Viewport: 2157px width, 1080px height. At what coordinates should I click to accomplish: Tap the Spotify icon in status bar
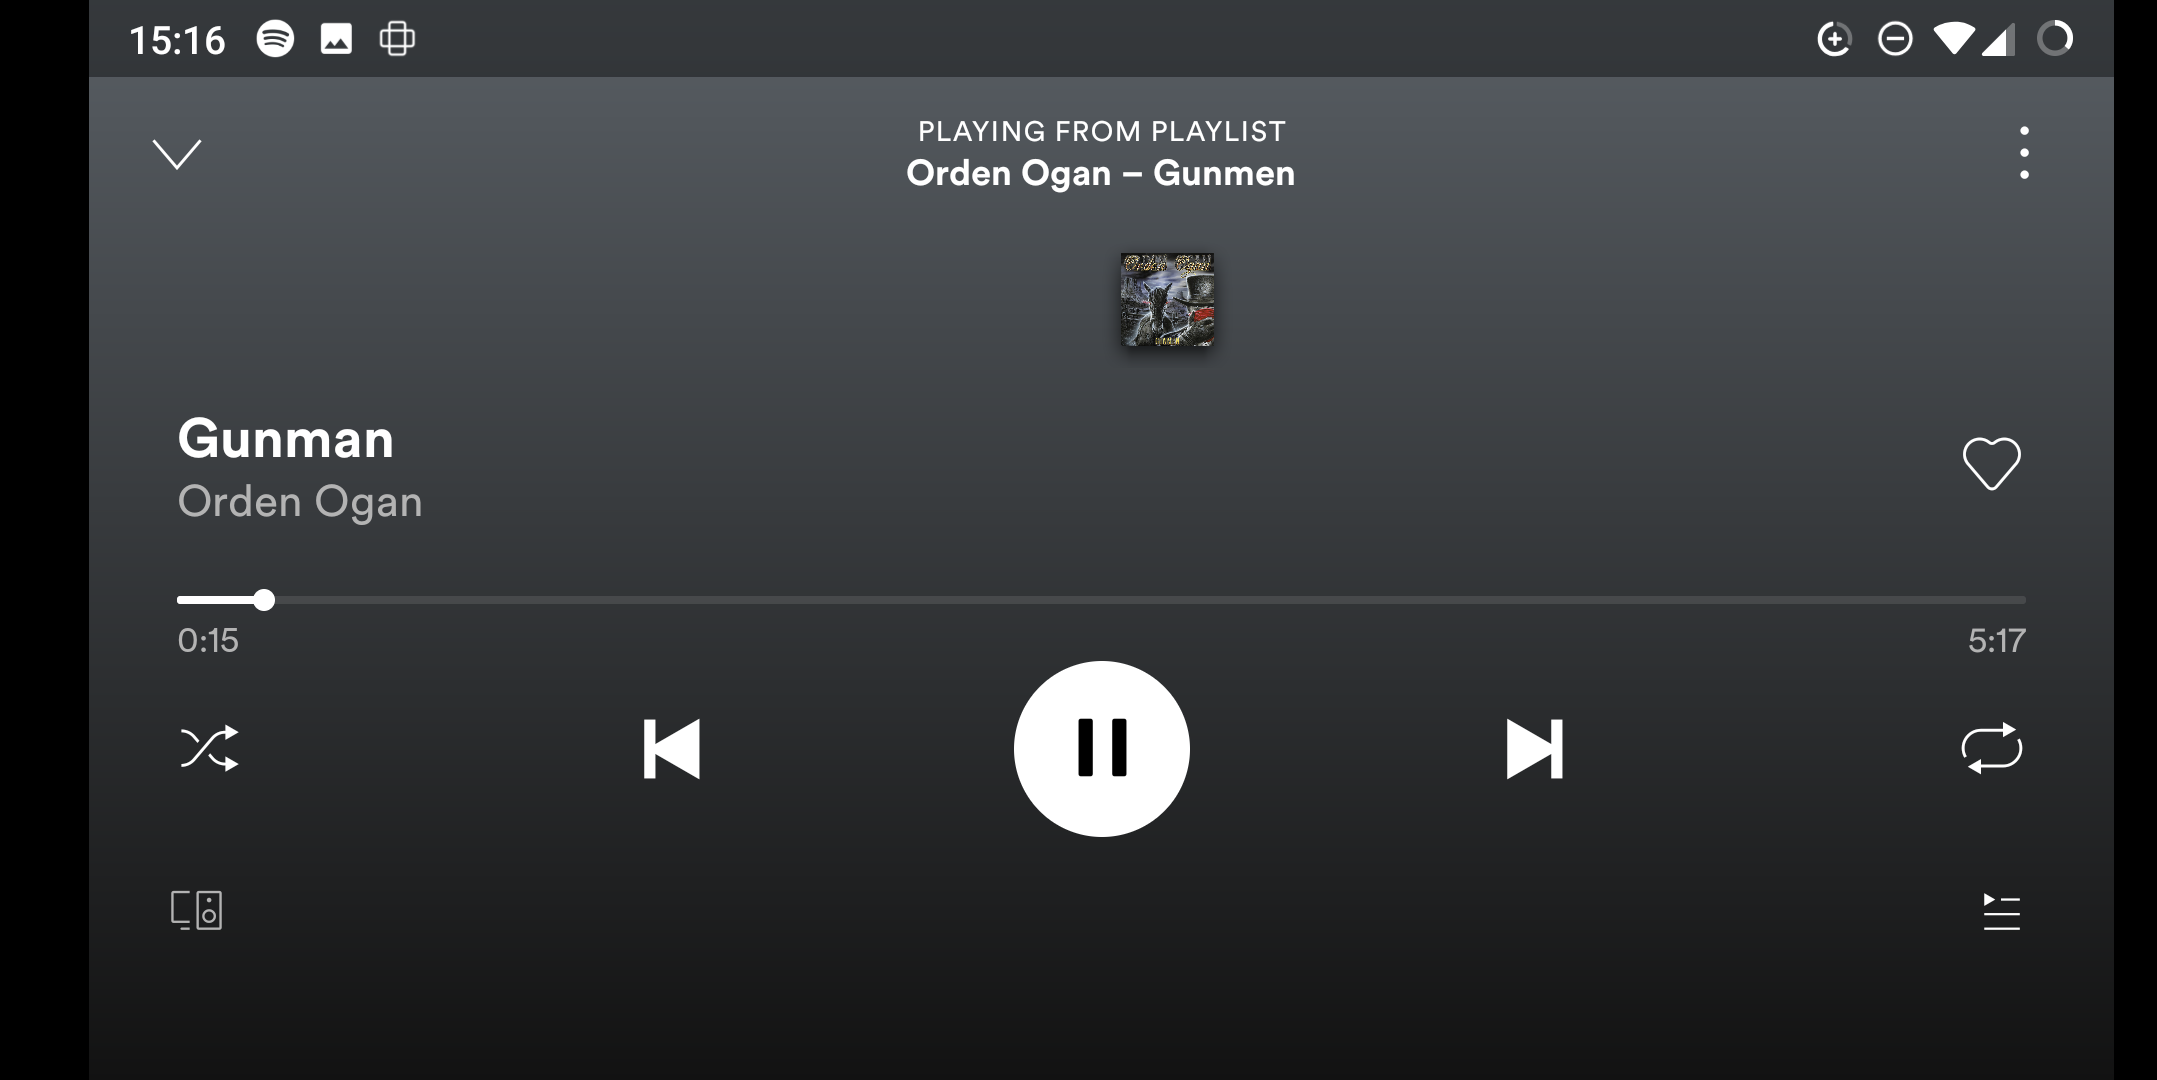click(x=275, y=39)
